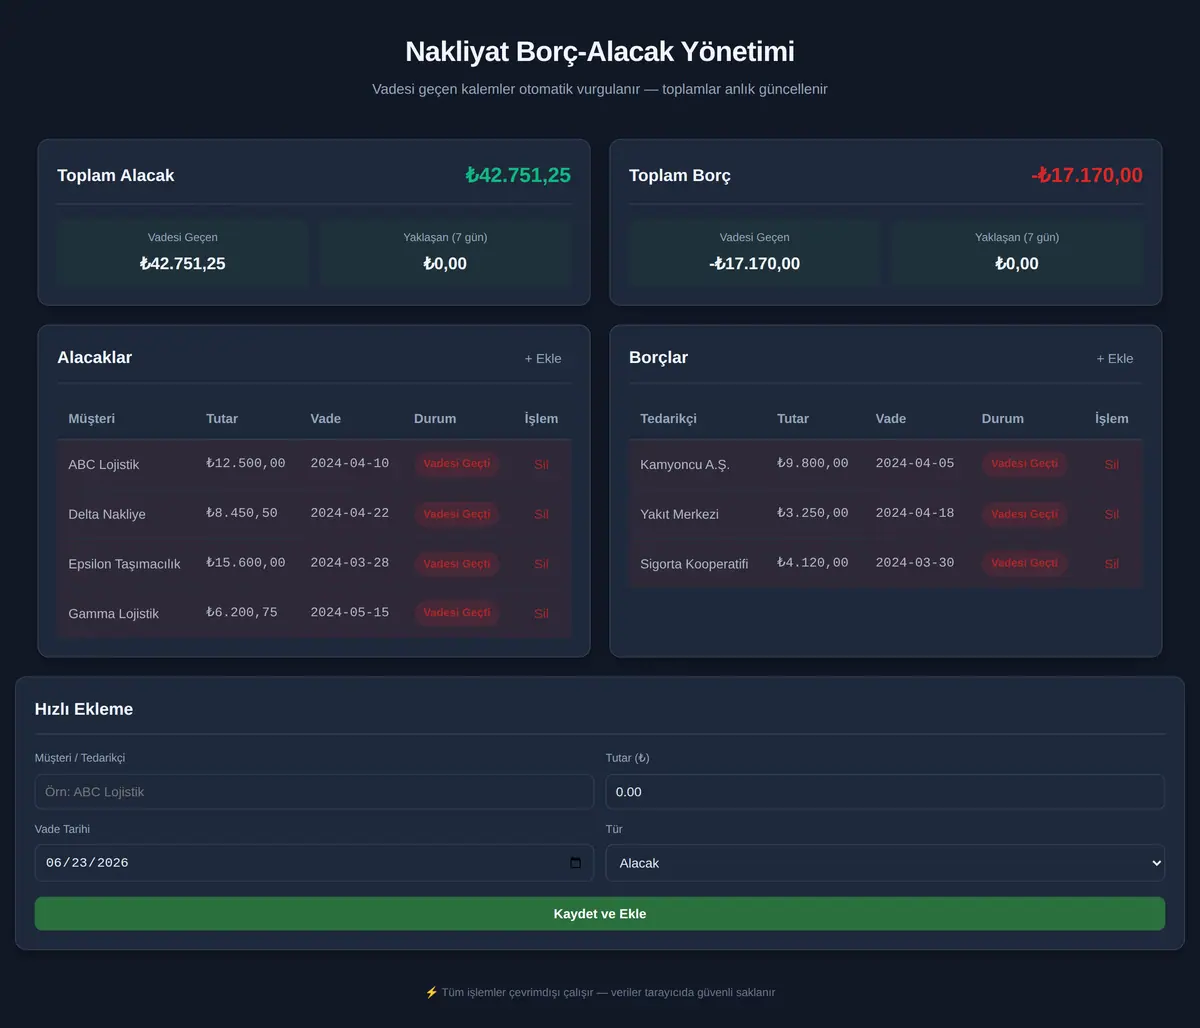
Task: Add a new debt with Borçlar + Ekle
Action: 1115,358
